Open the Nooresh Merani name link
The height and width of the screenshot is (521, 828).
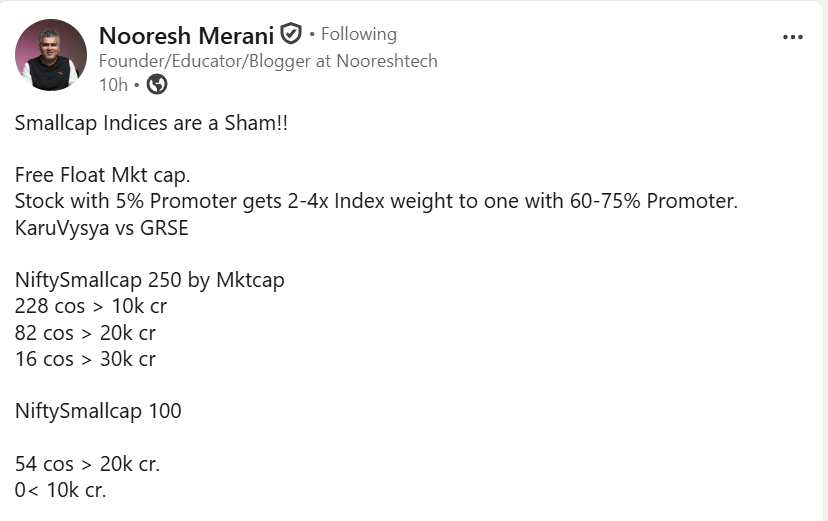click(x=186, y=35)
